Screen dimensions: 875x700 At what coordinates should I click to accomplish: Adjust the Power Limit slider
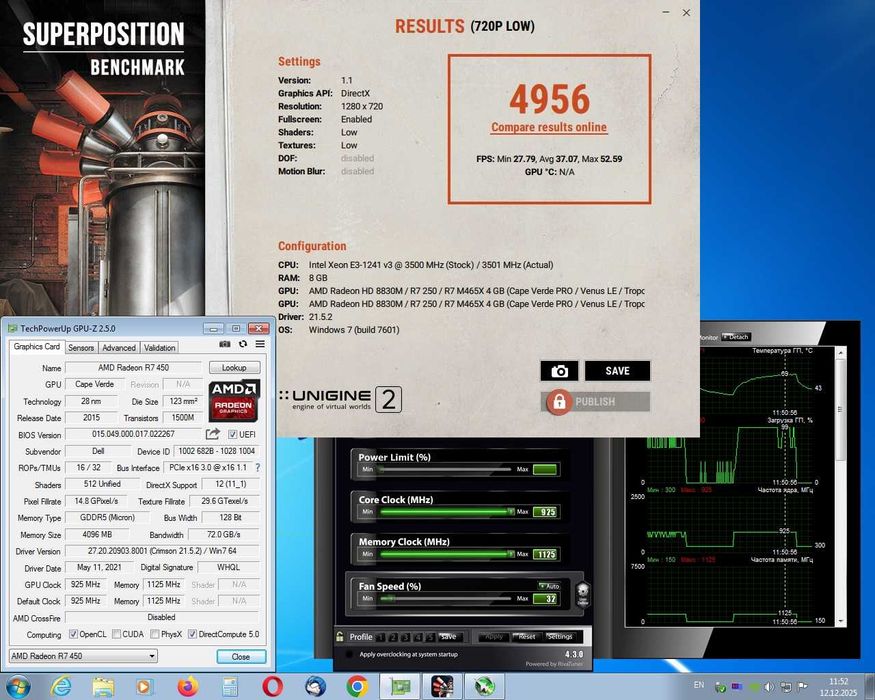coord(444,469)
